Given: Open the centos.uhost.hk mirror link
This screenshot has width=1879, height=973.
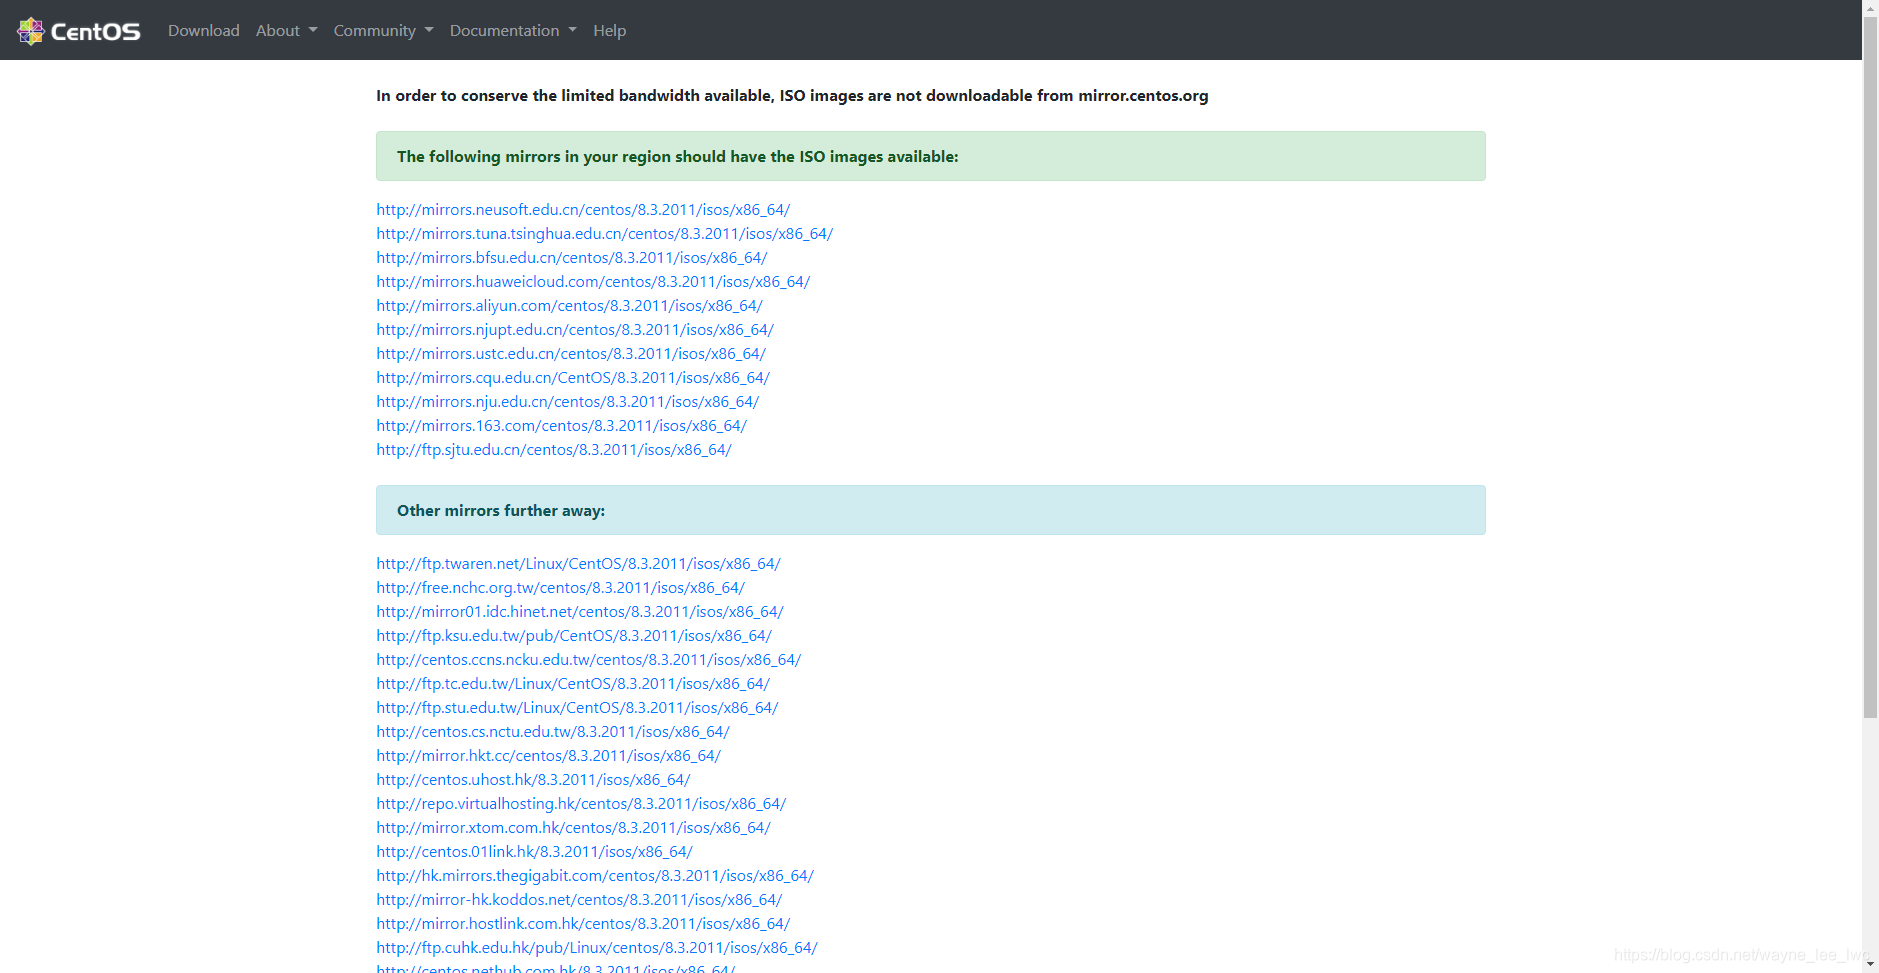Looking at the screenshot, I should tap(533, 780).
